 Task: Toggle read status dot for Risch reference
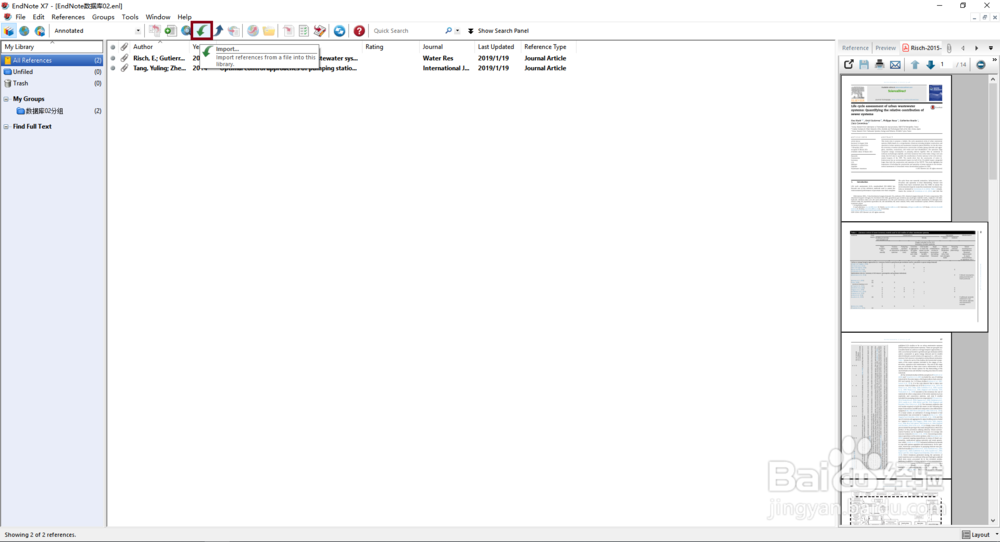click(x=113, y=58)
